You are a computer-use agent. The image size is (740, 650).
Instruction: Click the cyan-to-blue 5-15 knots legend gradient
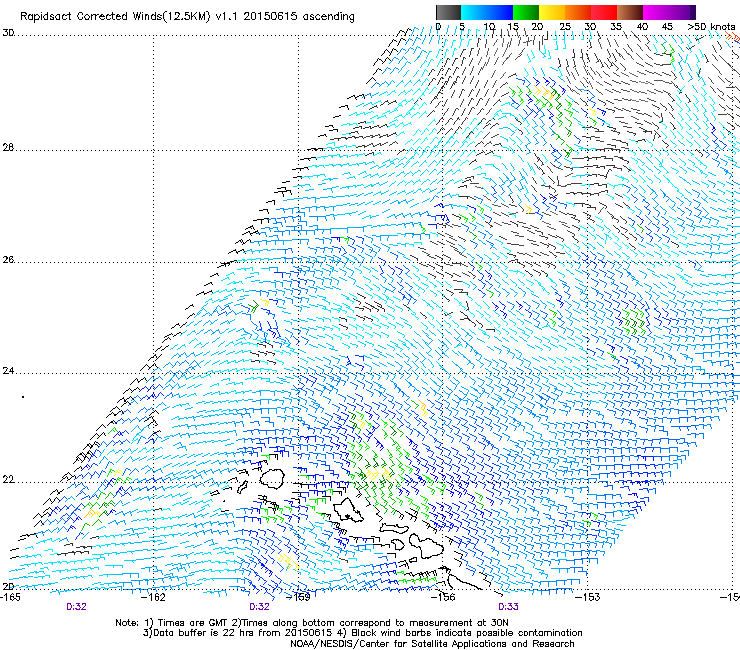click(x=487, y=12)
